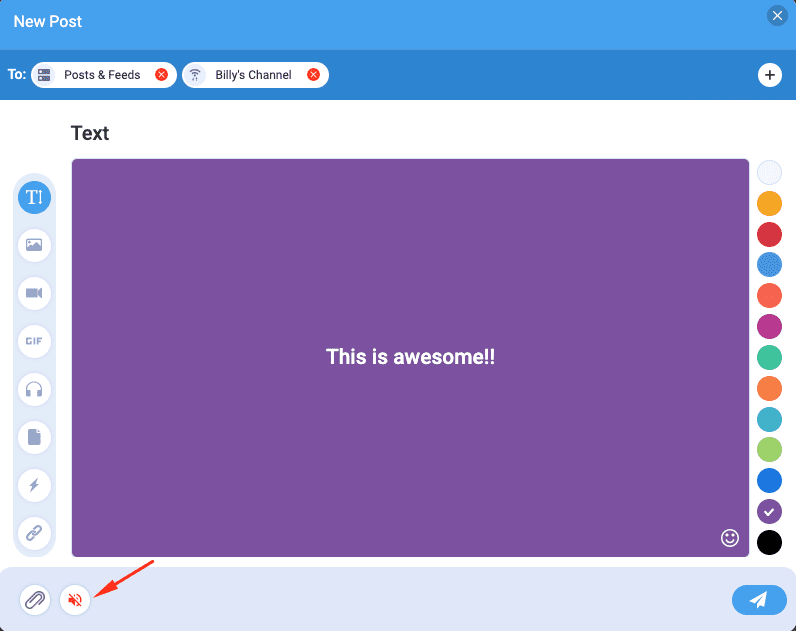The image size is (796, 631).
Task: Choose the dark red background color
Action: point(769,234)
